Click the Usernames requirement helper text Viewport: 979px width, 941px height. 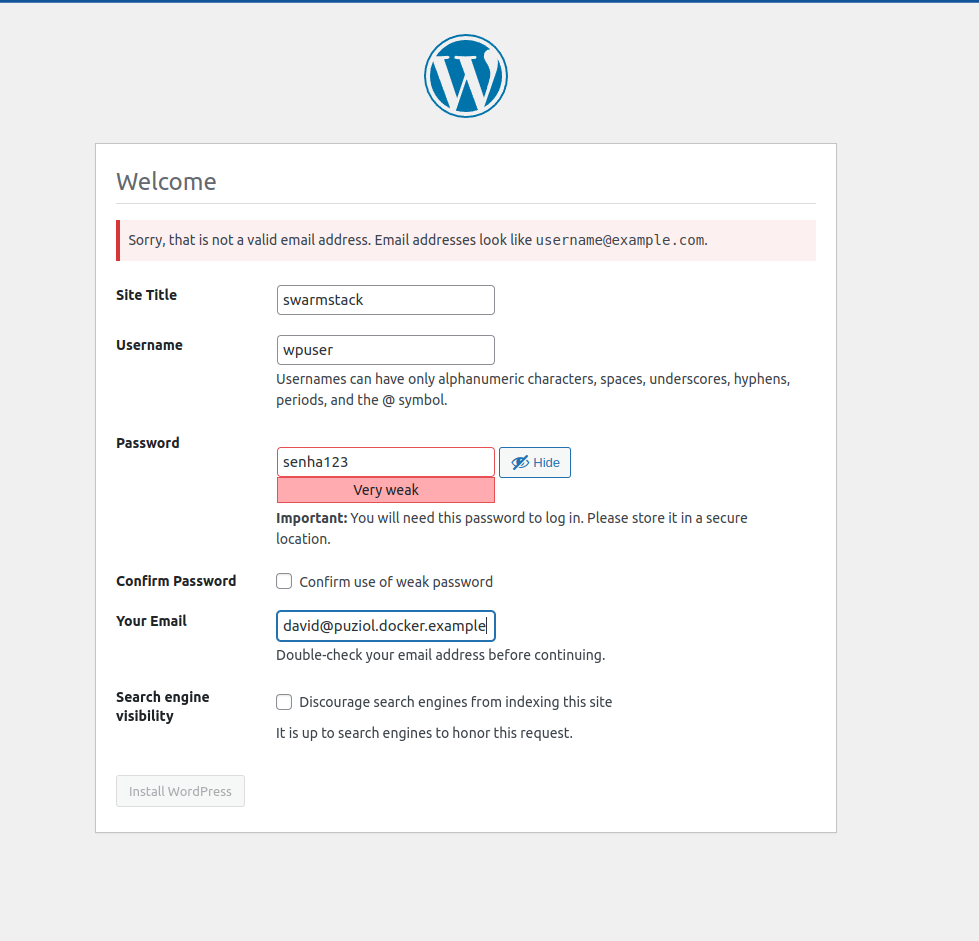coord(532,388)
